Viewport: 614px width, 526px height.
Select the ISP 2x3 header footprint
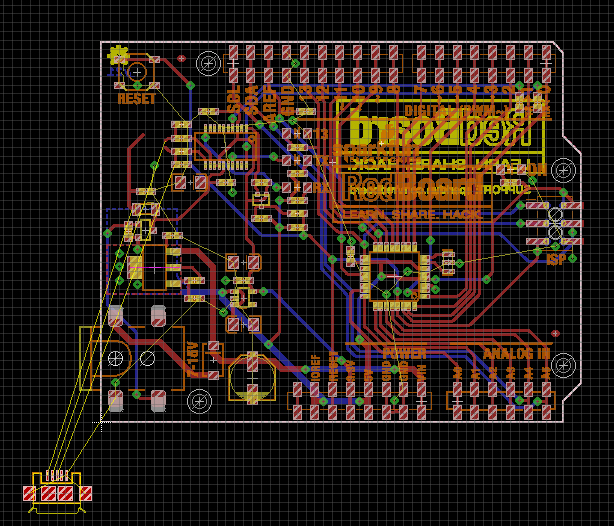[x=555, y=223]
